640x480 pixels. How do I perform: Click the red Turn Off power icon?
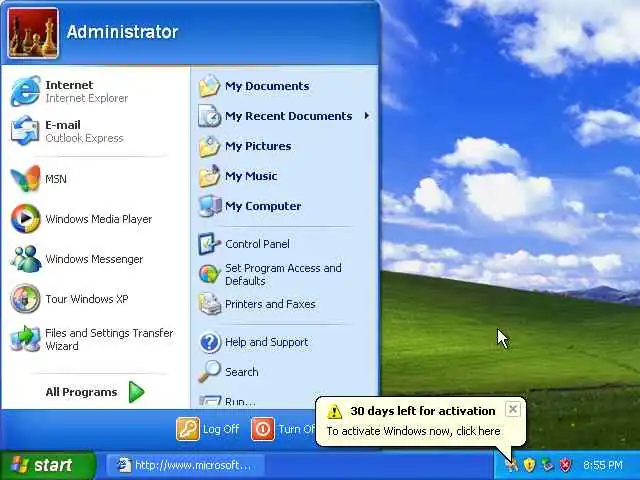point(263,429)
